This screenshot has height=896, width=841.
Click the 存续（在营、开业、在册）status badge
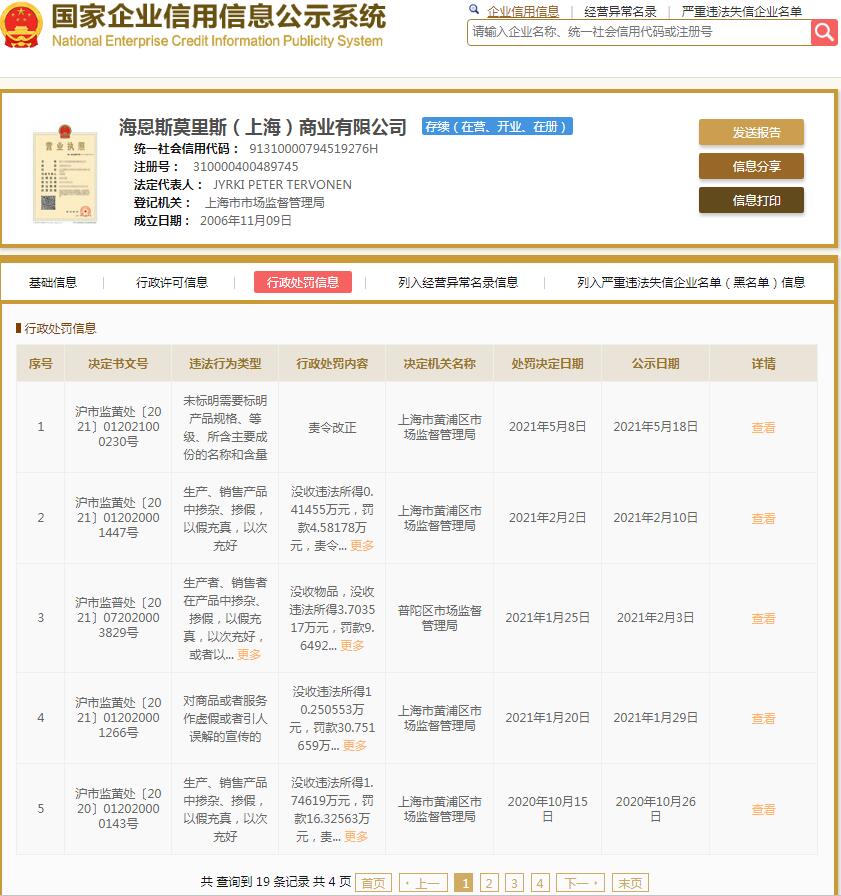pos(497,126)
